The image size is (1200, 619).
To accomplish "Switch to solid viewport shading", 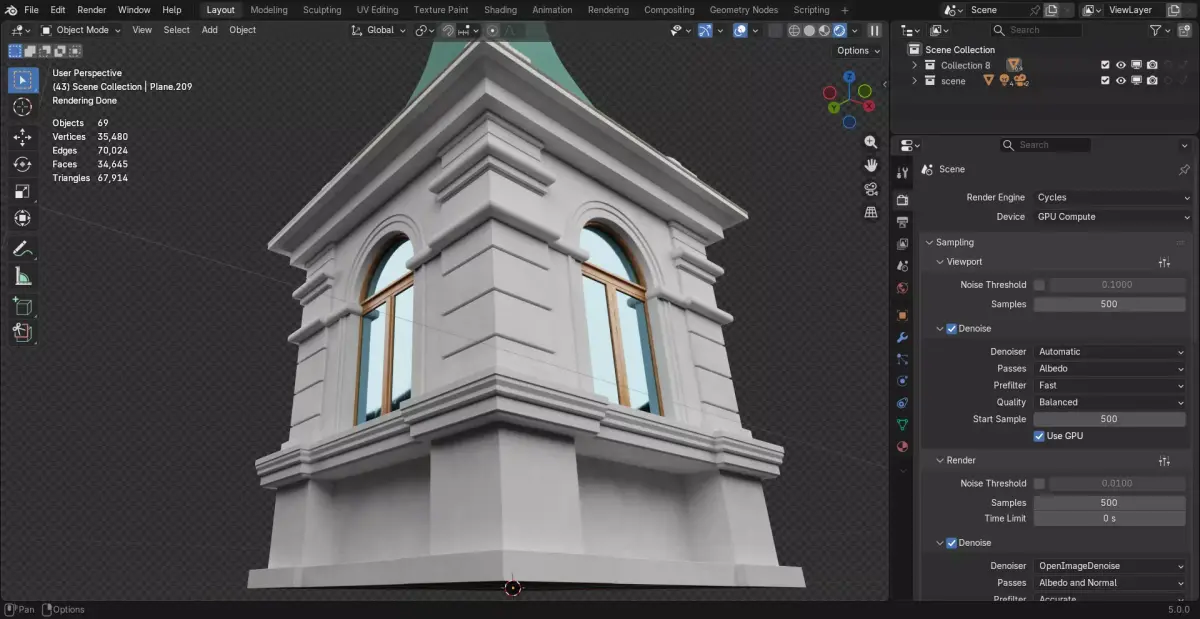I will [x=809, y=30].
